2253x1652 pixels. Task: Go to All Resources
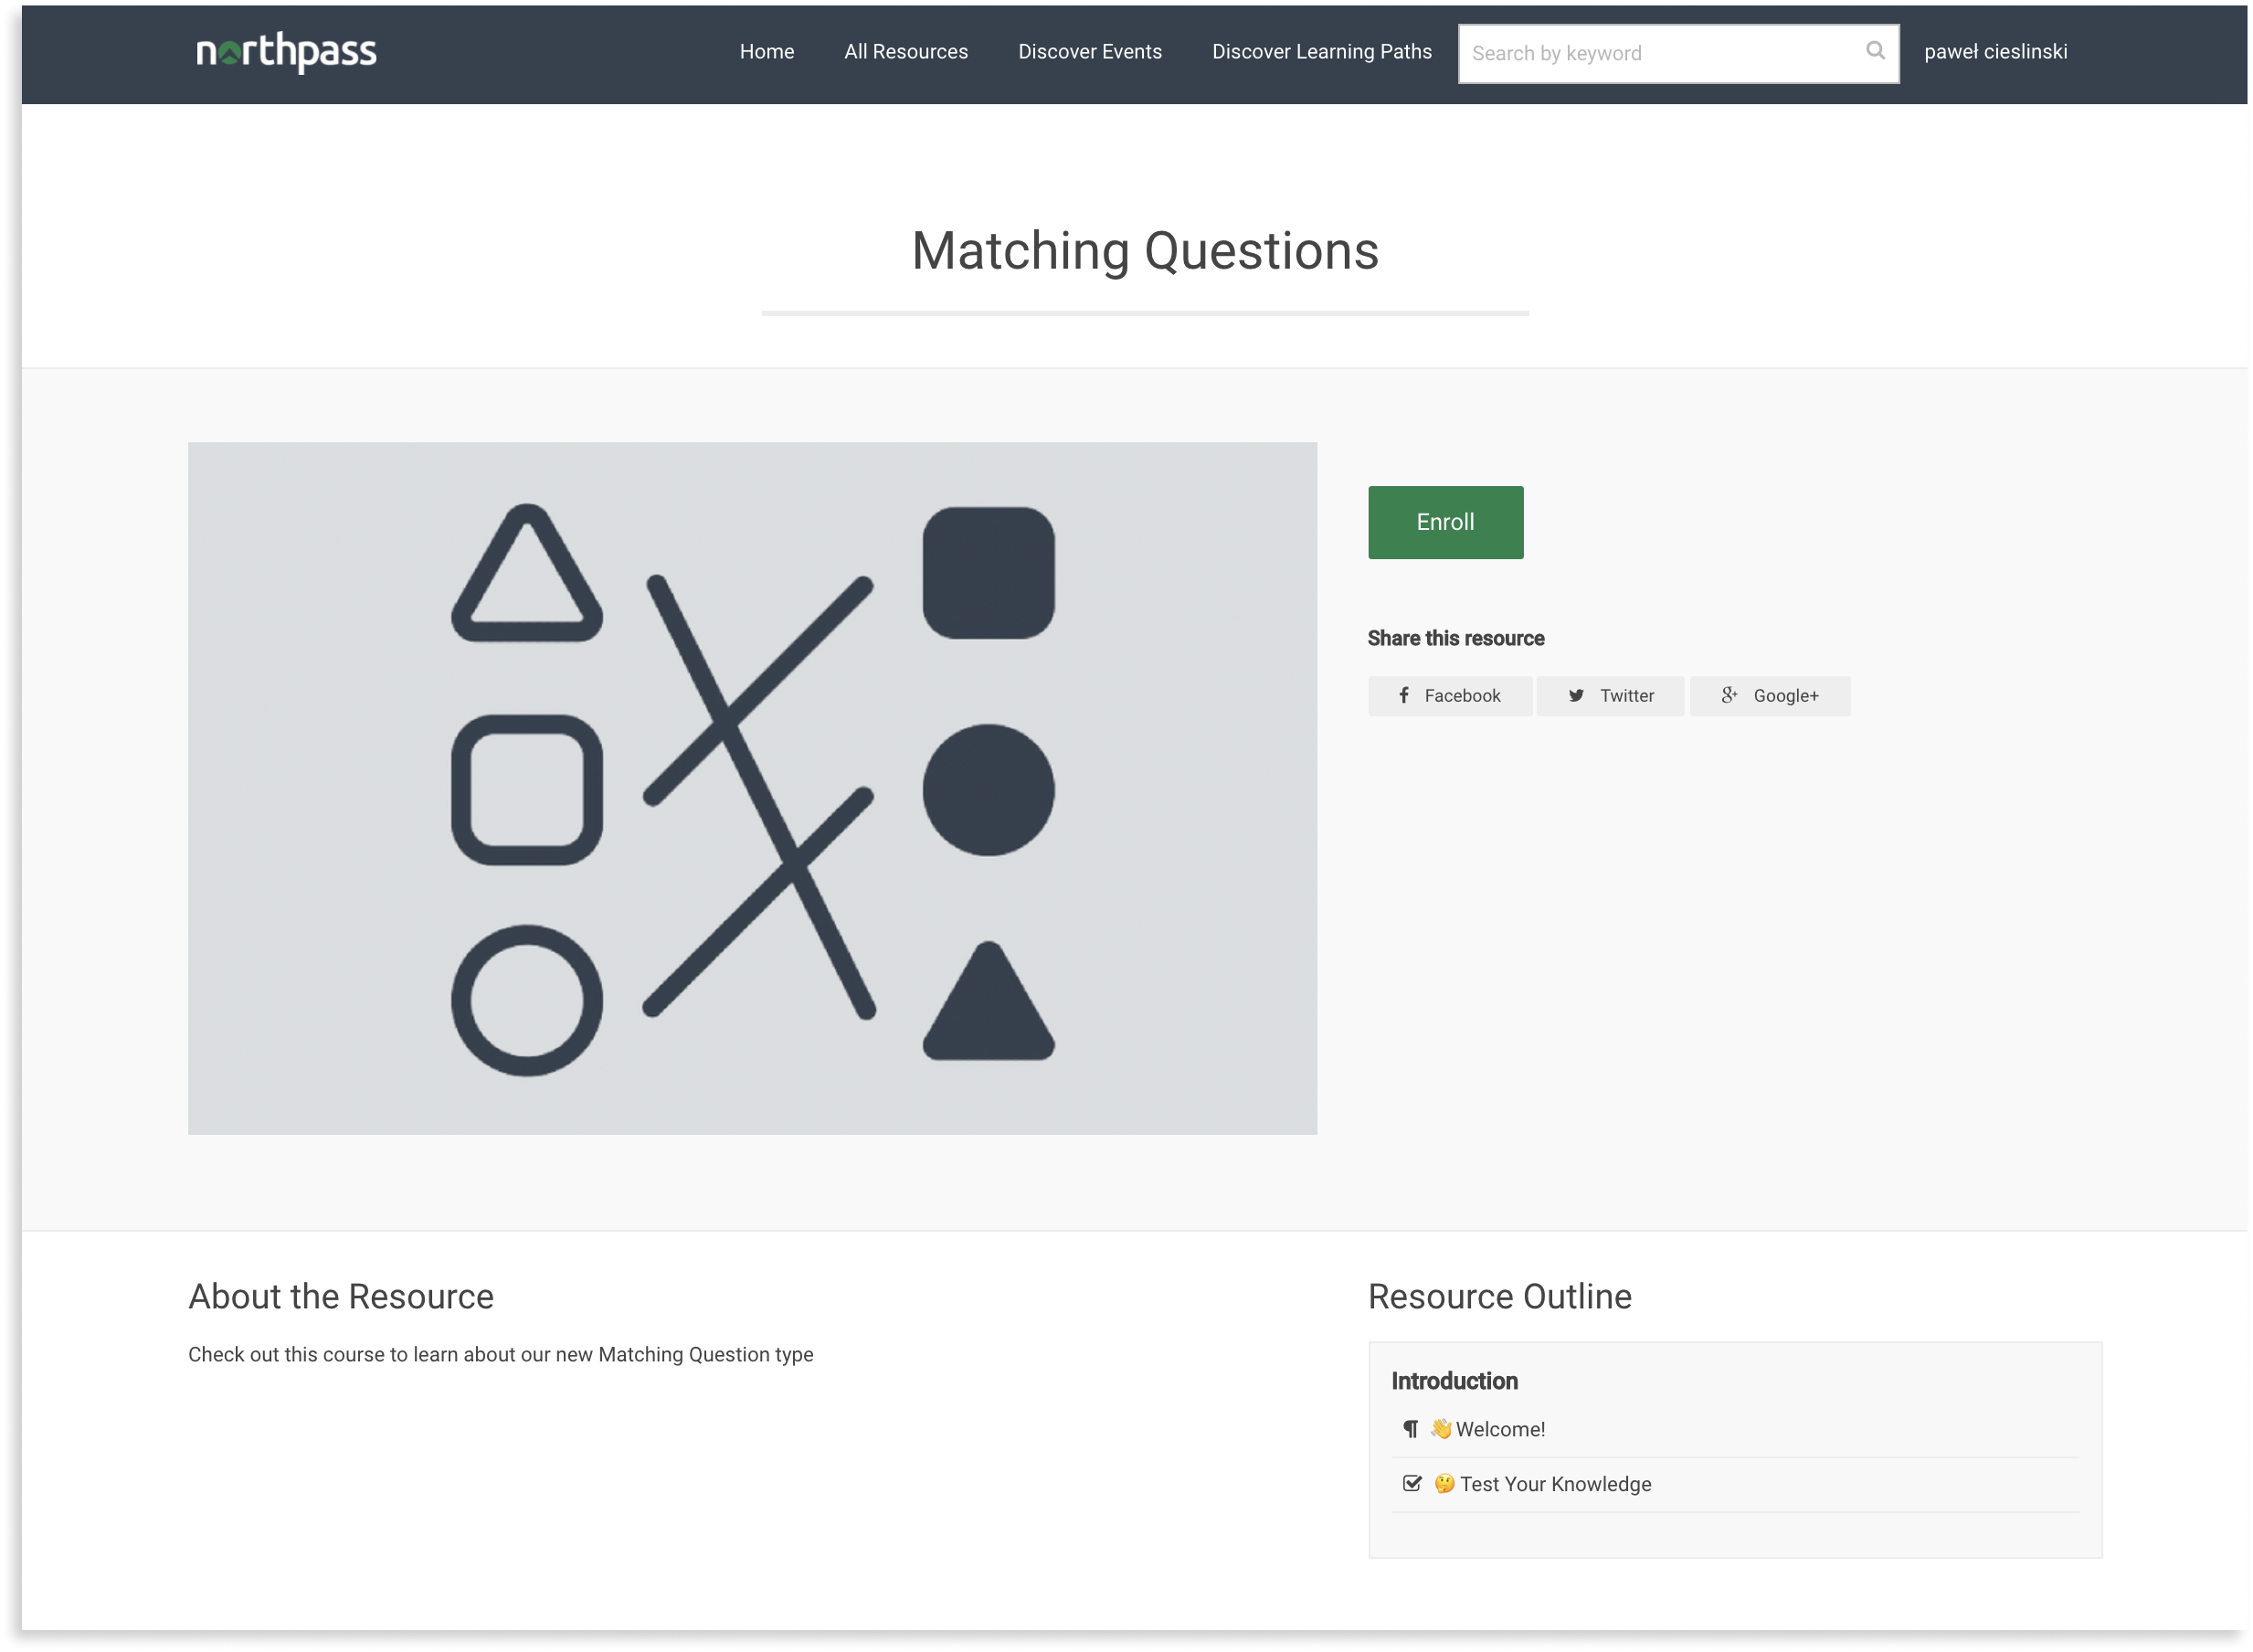[x=906, y=52]
